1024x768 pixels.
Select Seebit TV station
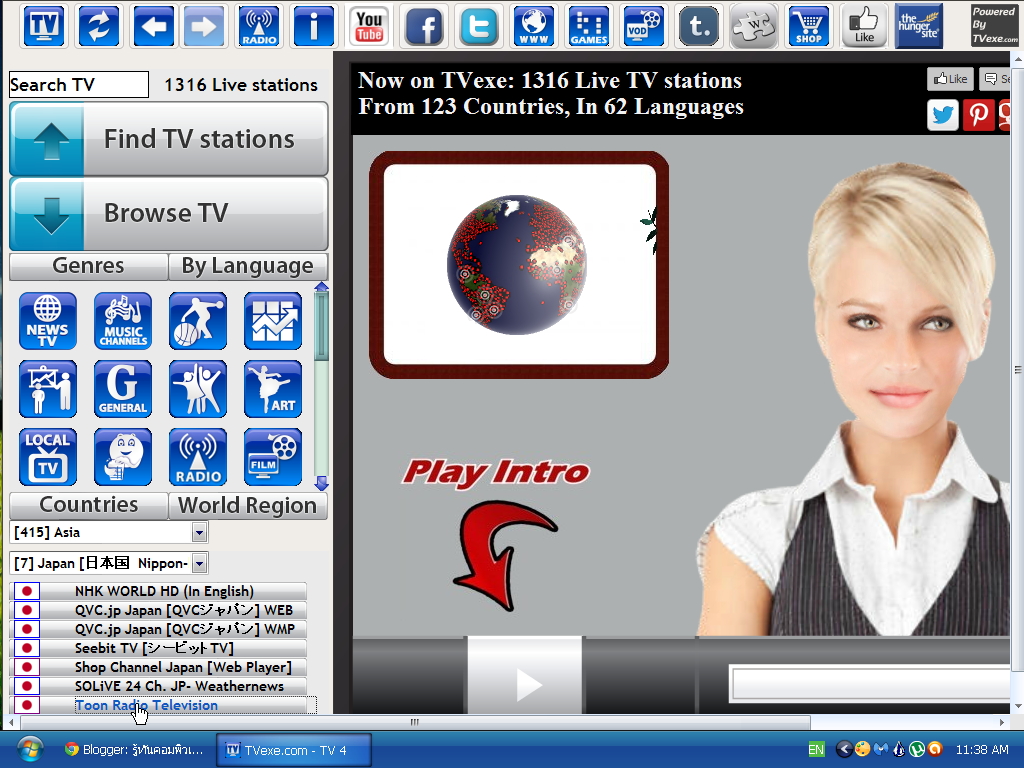pyautogui.click(x=159, y=648)
